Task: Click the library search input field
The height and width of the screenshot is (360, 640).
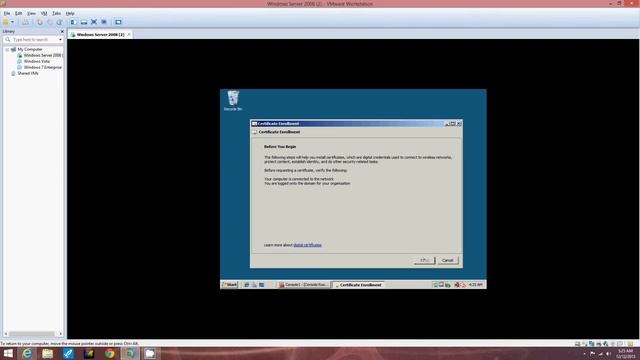Action: [33, 40]
